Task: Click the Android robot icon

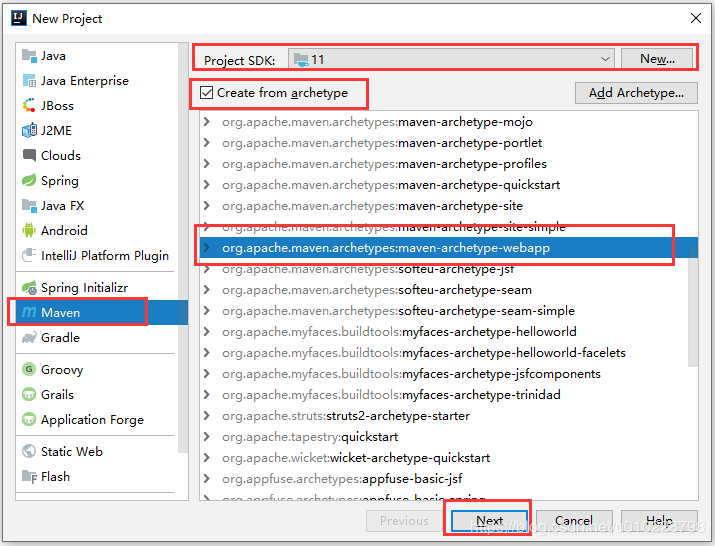Action: [x=29, y=230]
